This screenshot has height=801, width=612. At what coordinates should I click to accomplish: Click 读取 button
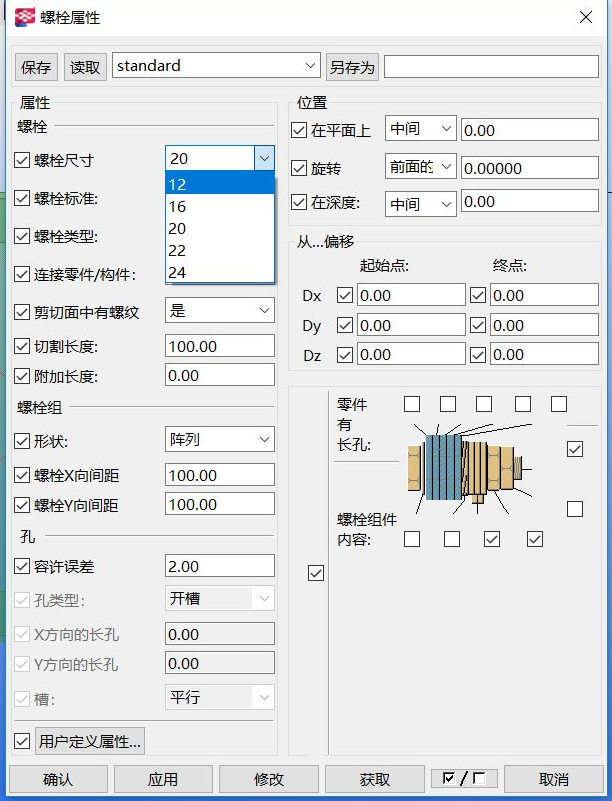85,67
